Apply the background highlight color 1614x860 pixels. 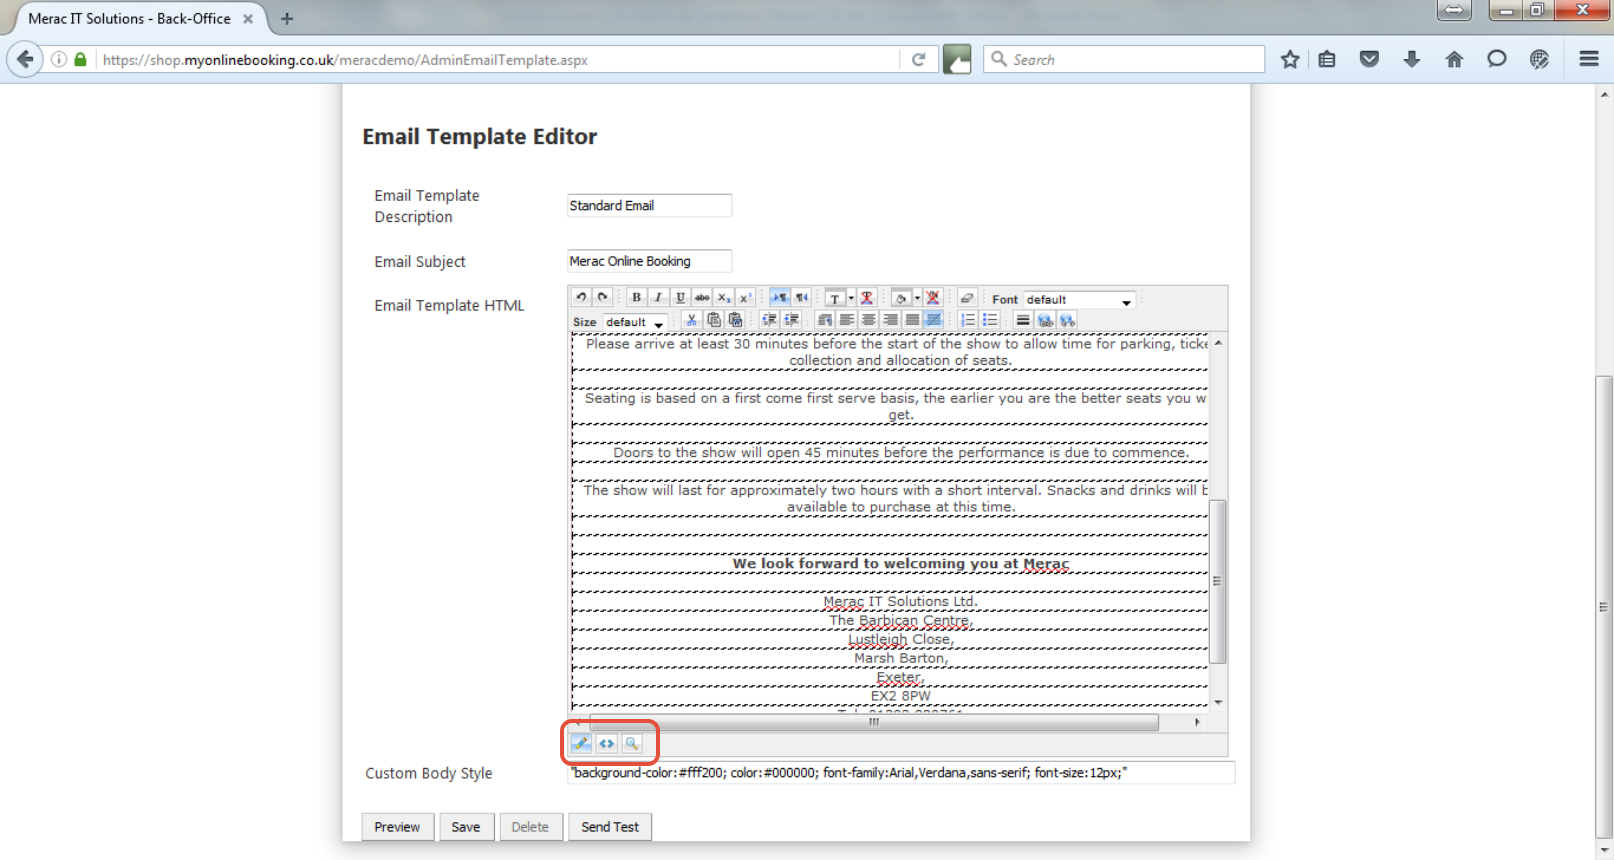tap(900, 298)
